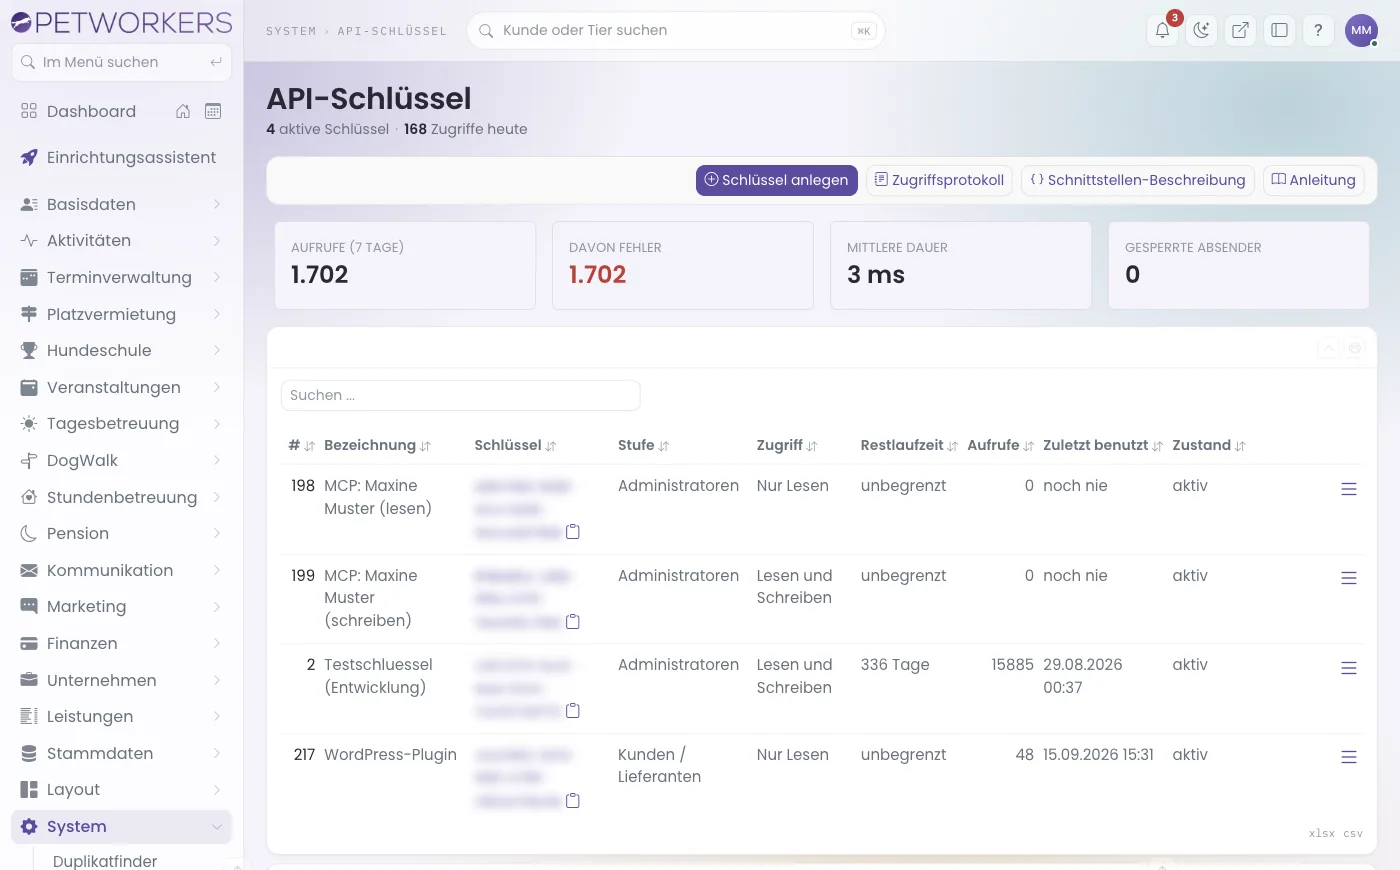
Task: Export table as xlsx
Action: click(1322, 833)
